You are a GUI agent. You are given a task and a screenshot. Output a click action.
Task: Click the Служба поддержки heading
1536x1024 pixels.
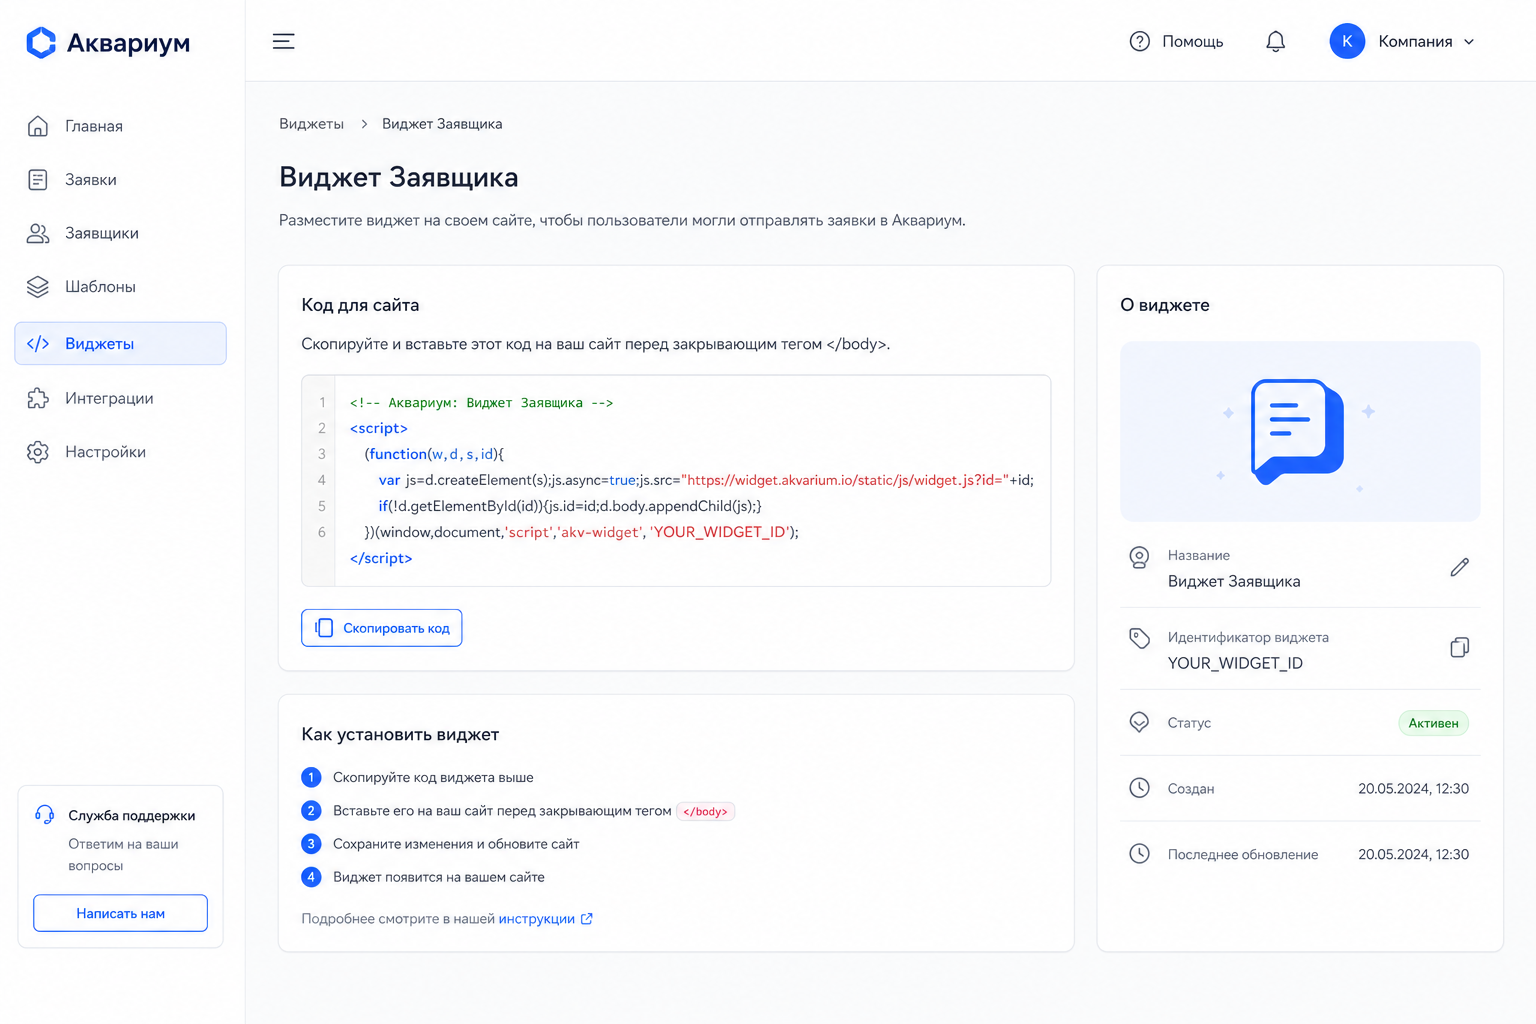(132, 815)
